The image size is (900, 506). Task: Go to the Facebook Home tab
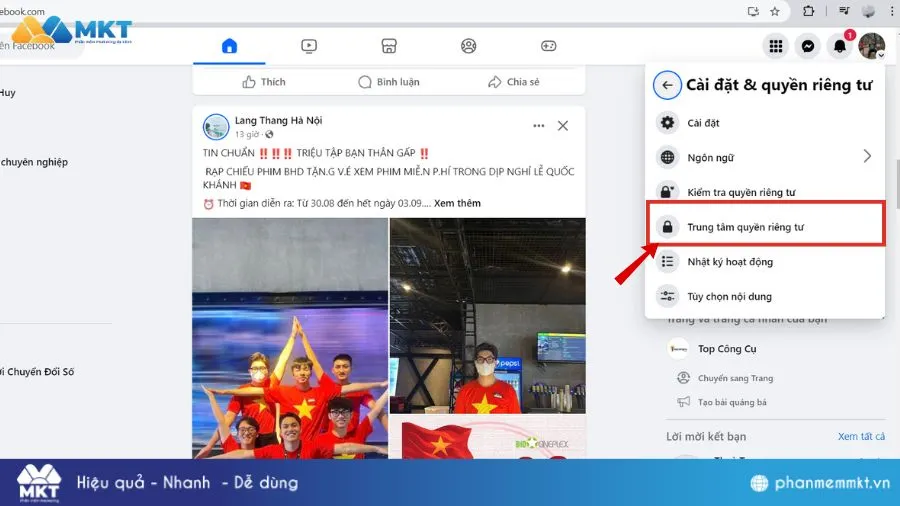(x=229, y=46)
